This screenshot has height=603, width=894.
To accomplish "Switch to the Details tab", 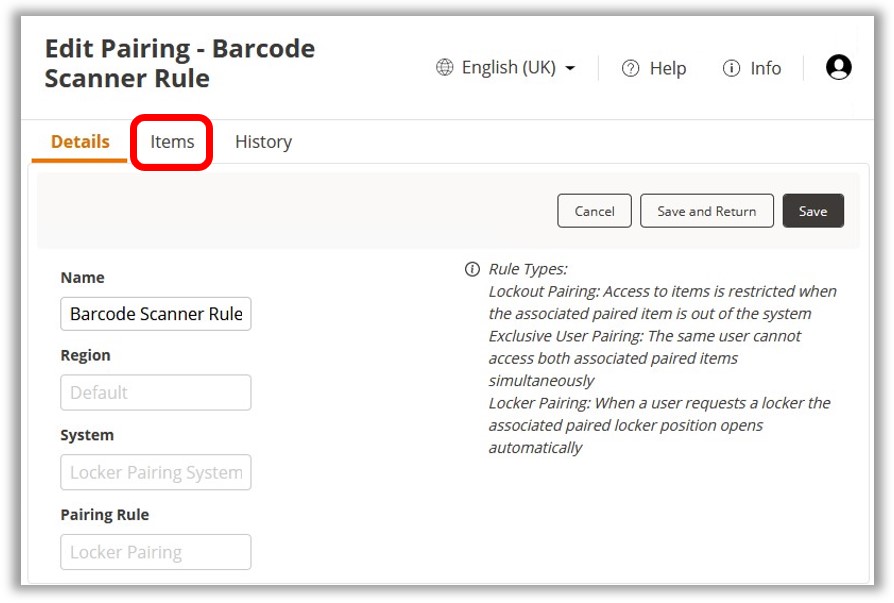I will 80,142.
